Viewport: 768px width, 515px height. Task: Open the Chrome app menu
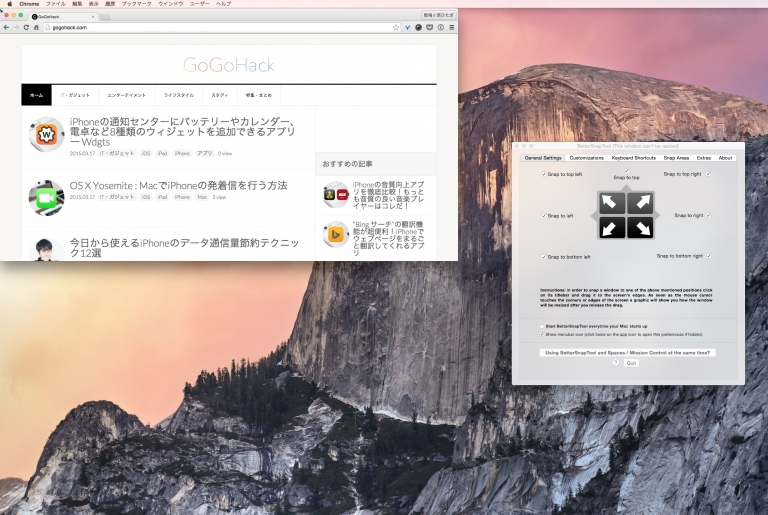29,3
